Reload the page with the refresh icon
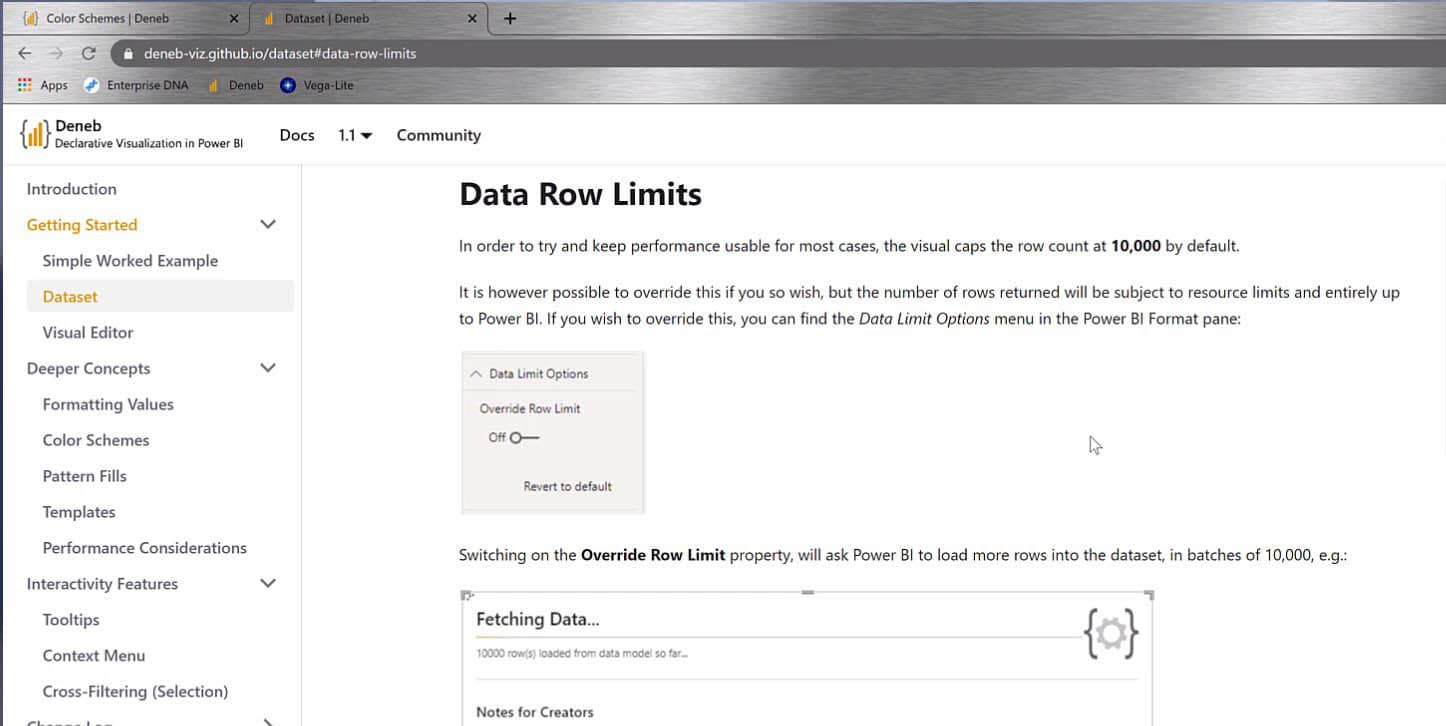 (88, 53)
